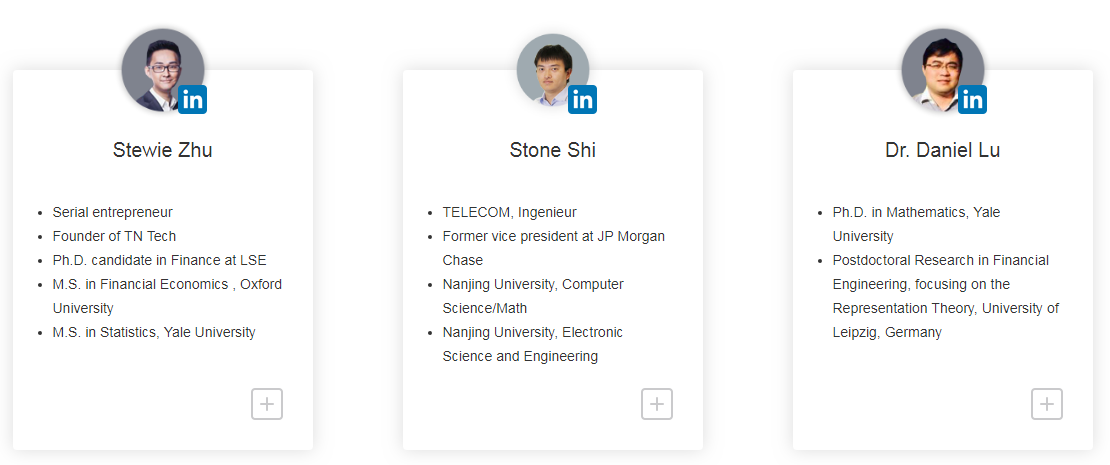Screen dimensions: 1110x465
Task: Select the Stone Shi name heading
Action: 553,150
